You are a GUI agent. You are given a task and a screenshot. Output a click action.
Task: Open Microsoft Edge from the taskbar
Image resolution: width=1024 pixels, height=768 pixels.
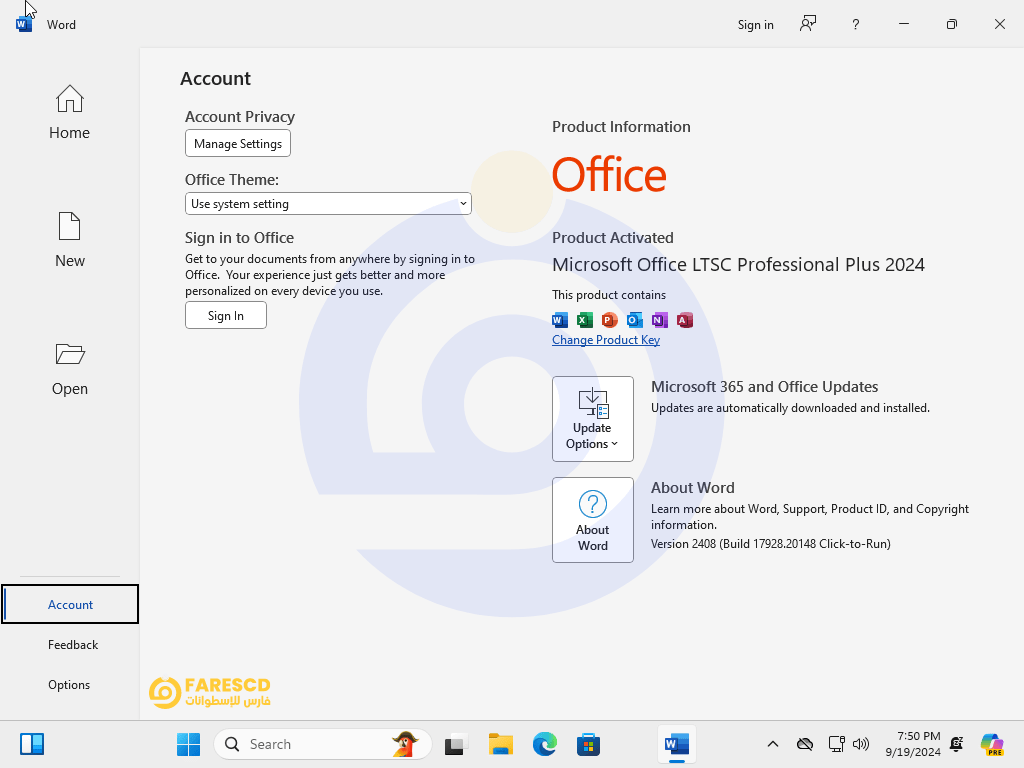pyautogui.click(x=545, y=744)
